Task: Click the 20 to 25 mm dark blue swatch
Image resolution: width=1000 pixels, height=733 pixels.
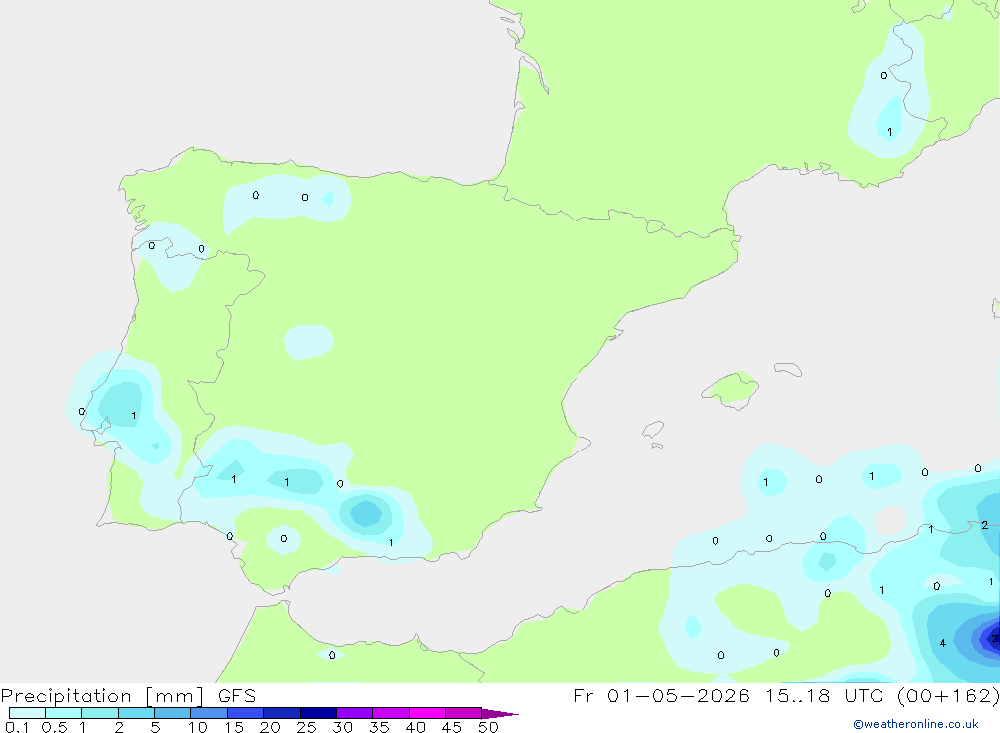Action: [x=281, y=713]
